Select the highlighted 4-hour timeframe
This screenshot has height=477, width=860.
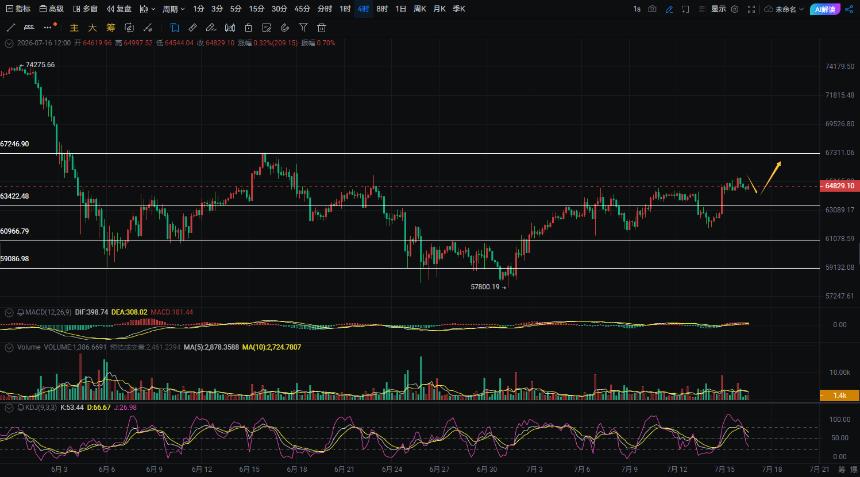(363, 9)
